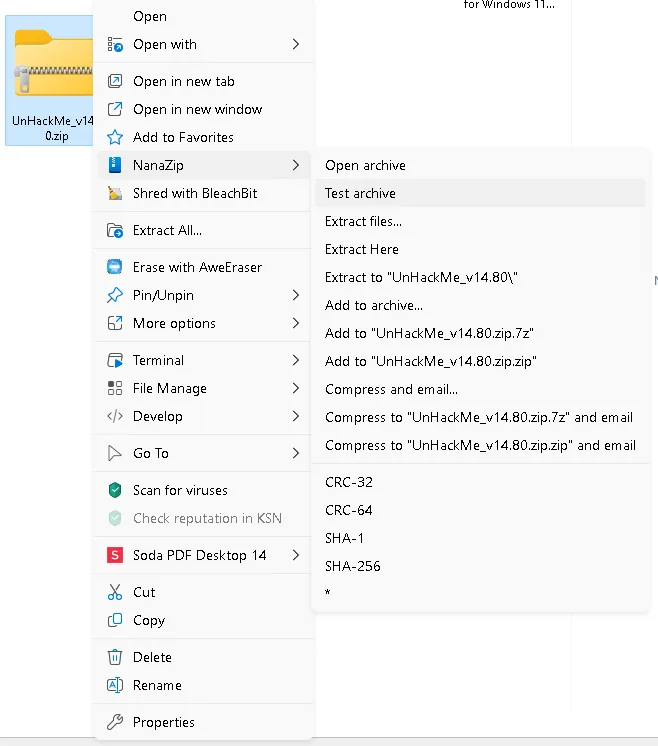Click the Soda PDF Desktop 14 icon
Screen dimensions: 658x746
click(115, 555)
